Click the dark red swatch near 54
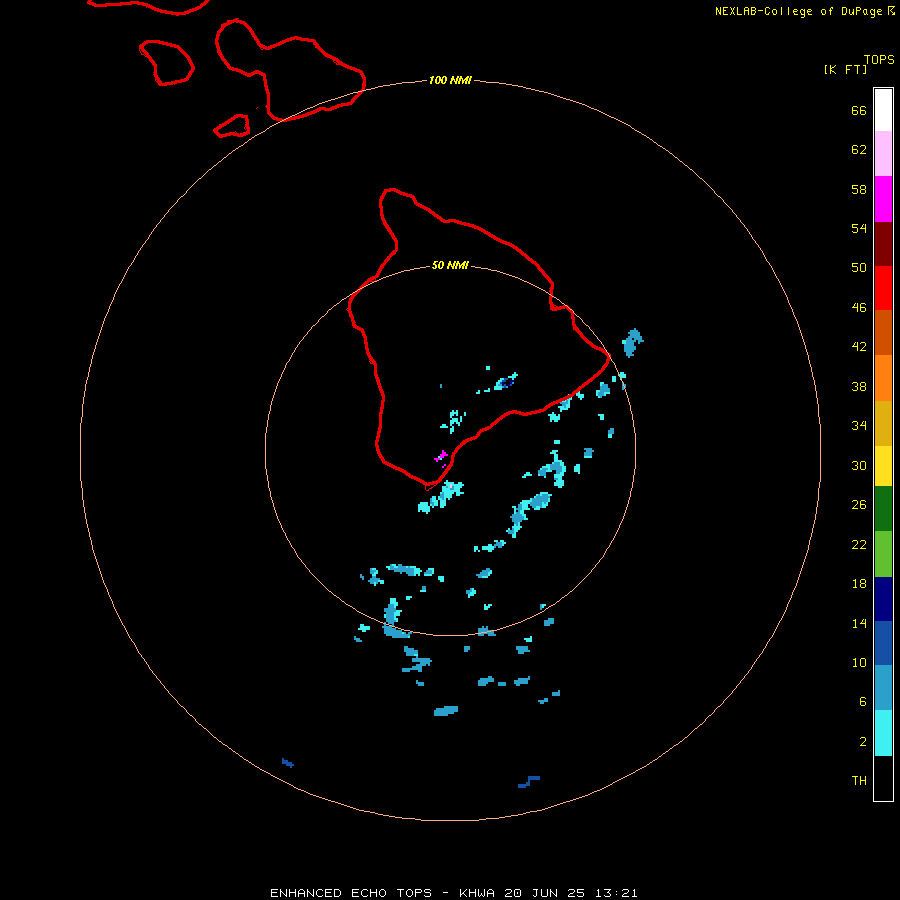The image size is (900, 900). (x=883, y=244)
